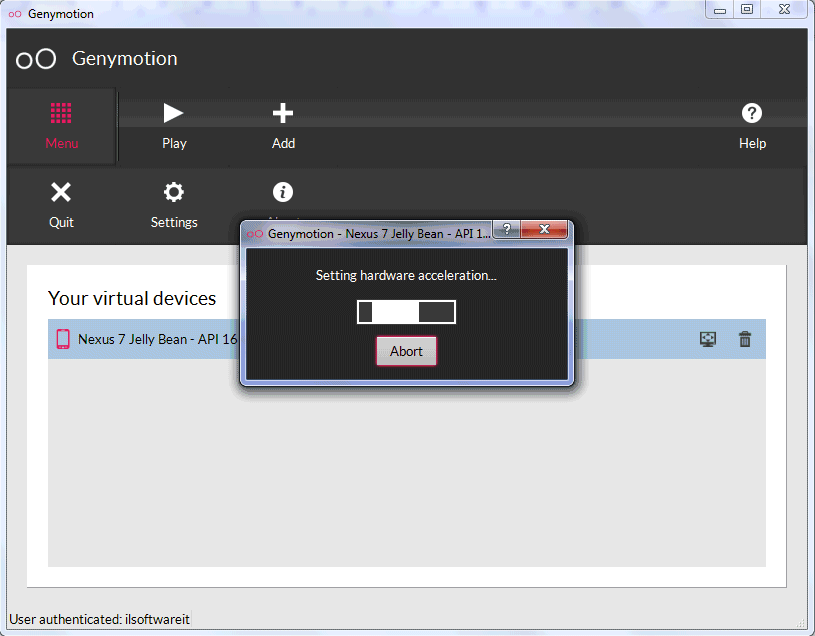Maximize the Genymotion main window
815x636 pixels.
point(747,10)
